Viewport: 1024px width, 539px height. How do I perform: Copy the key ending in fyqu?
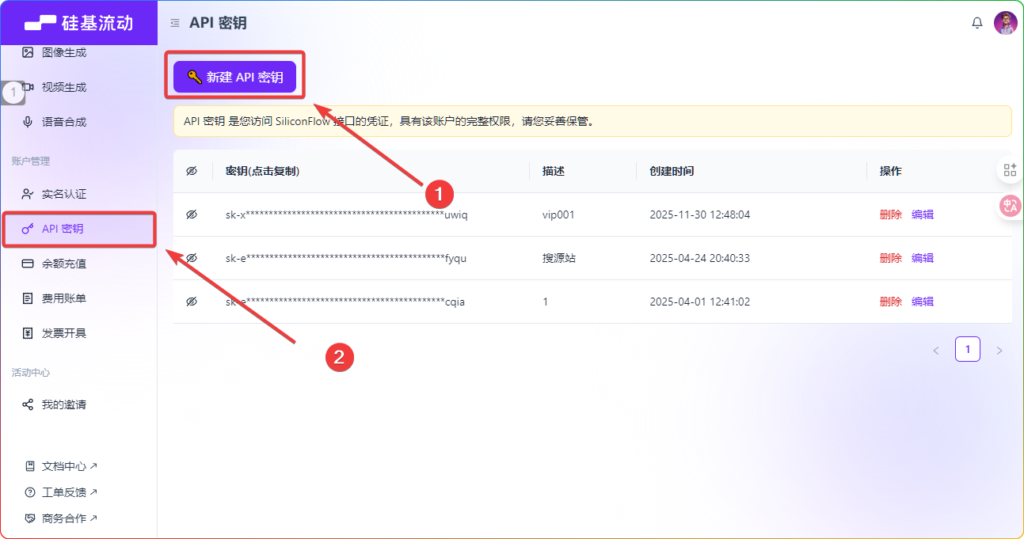[345, 258]
